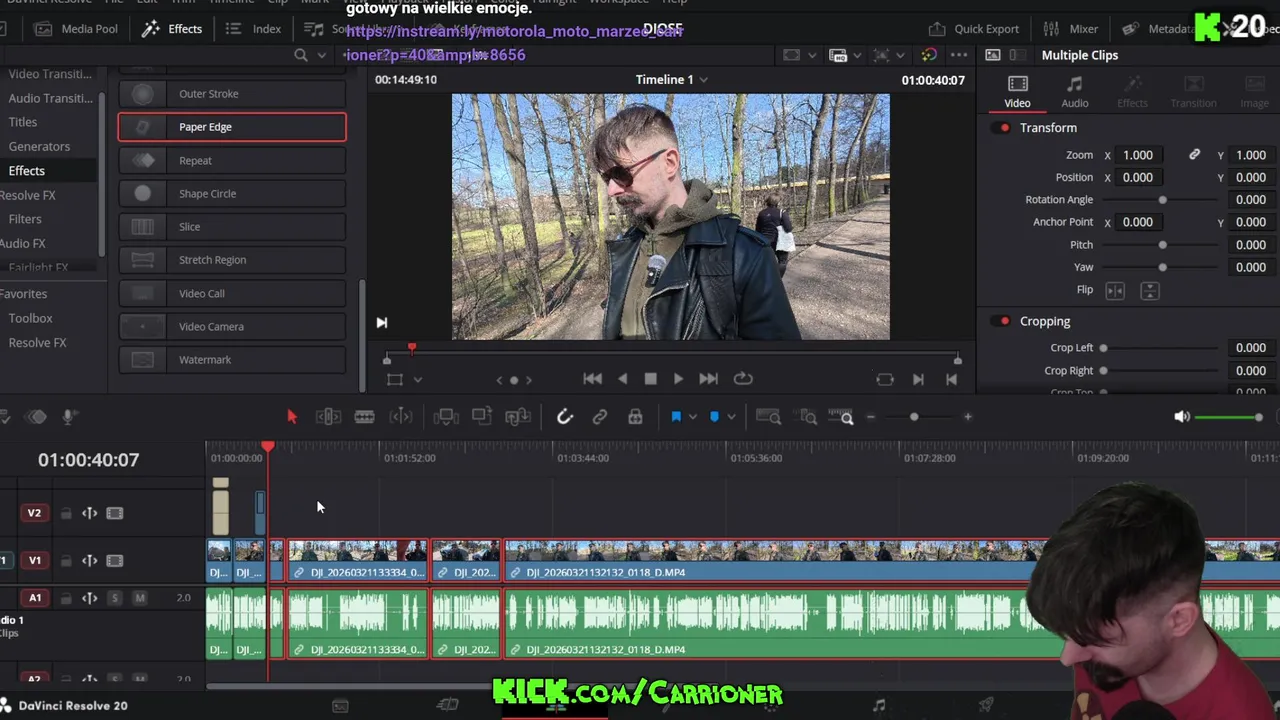1280x720 pixels.
Task: Toggle Loop playback icon
Action: (743, 379)
